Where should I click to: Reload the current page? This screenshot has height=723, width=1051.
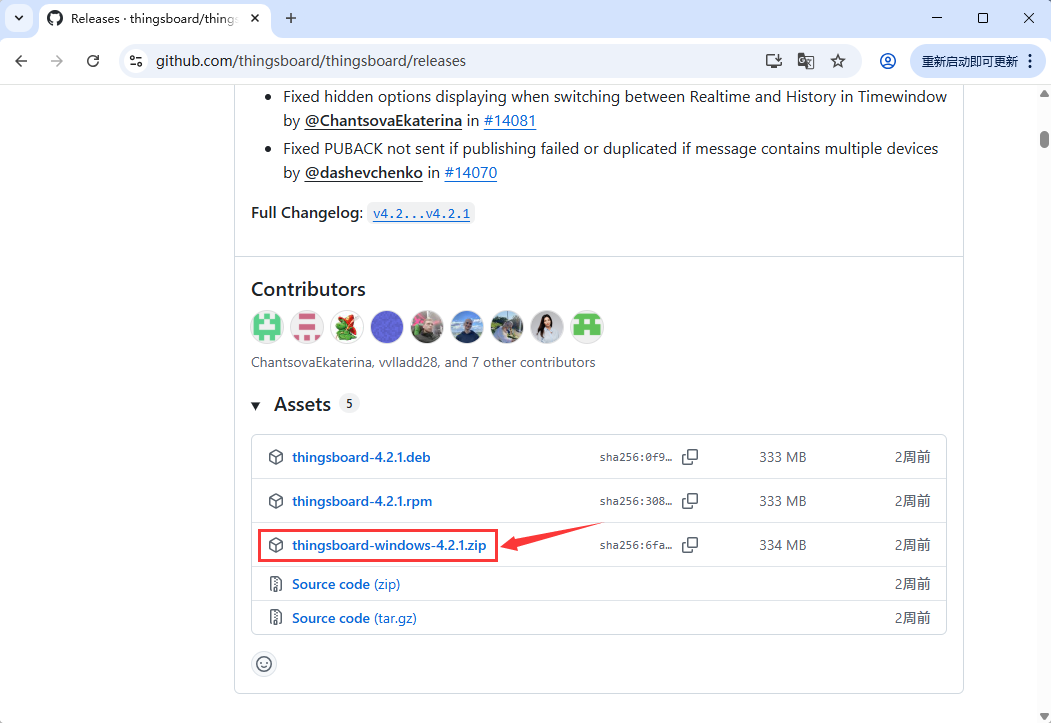[93, 61]
